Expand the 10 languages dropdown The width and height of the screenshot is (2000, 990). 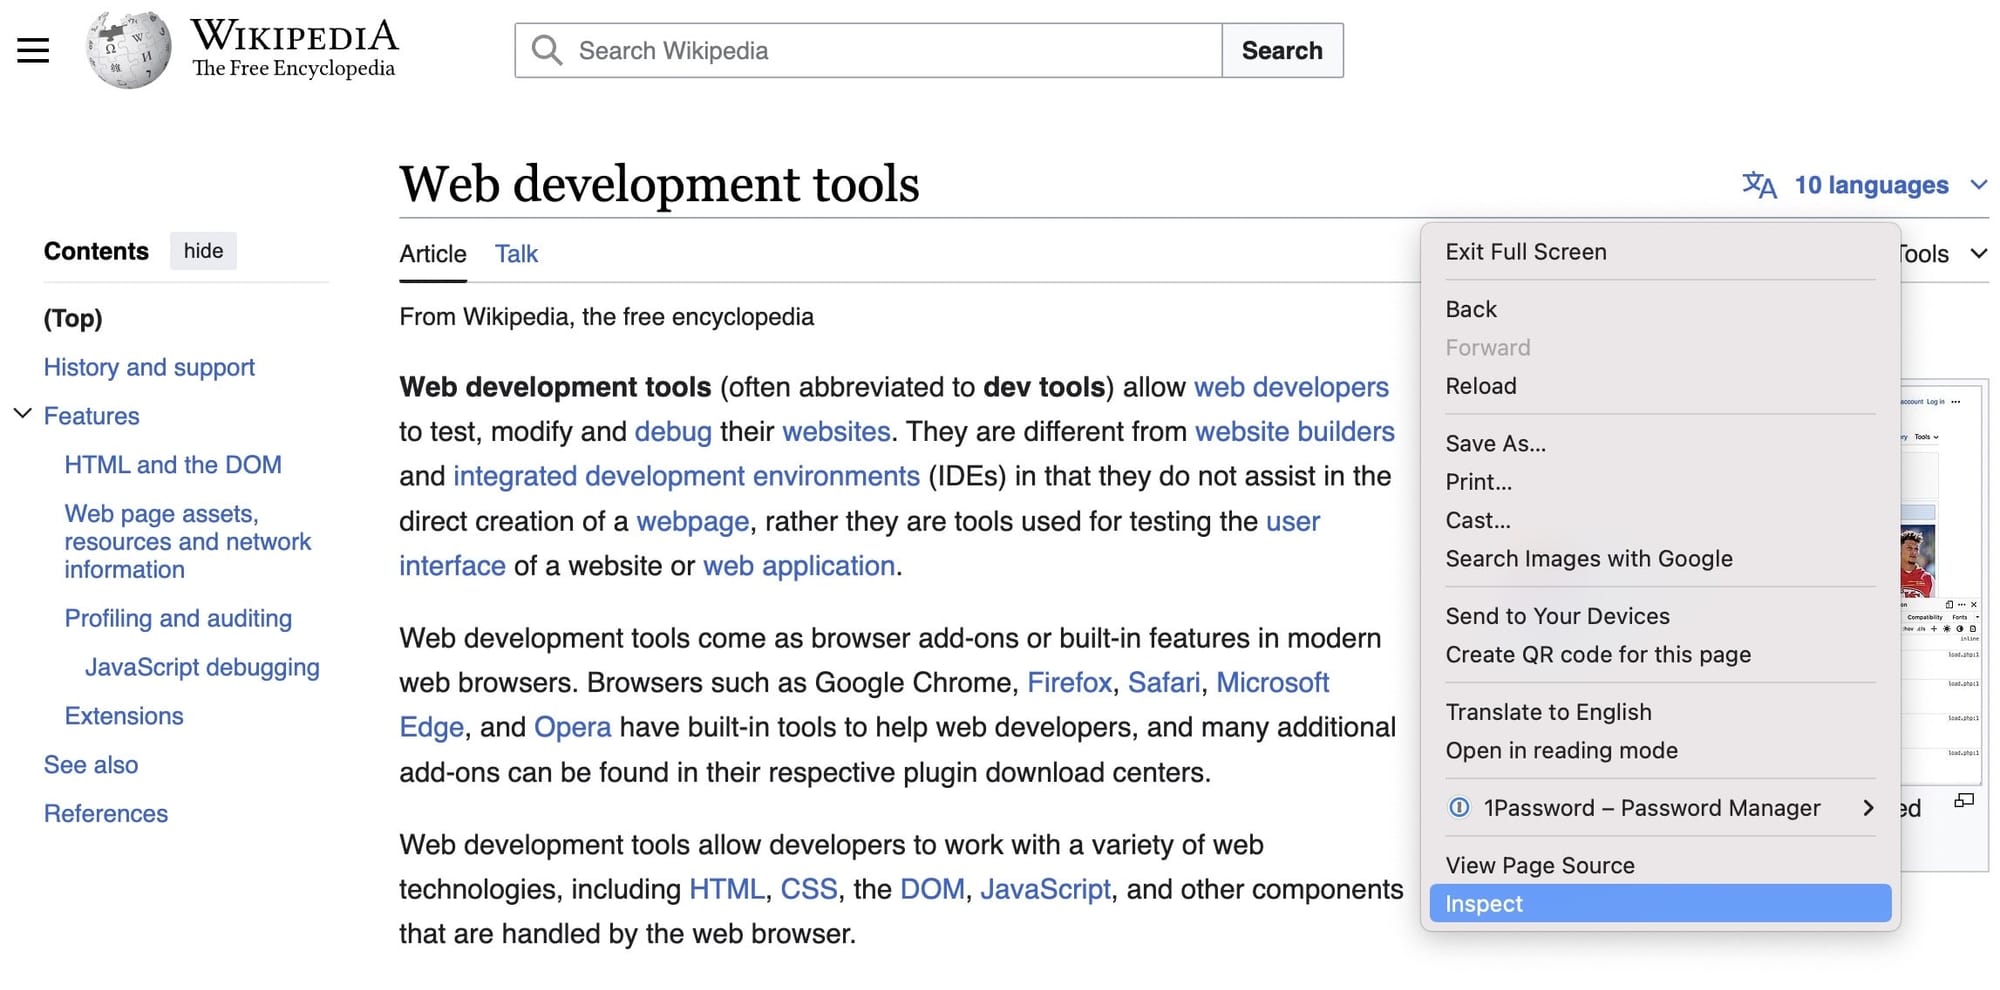(x=1979, y=184)
